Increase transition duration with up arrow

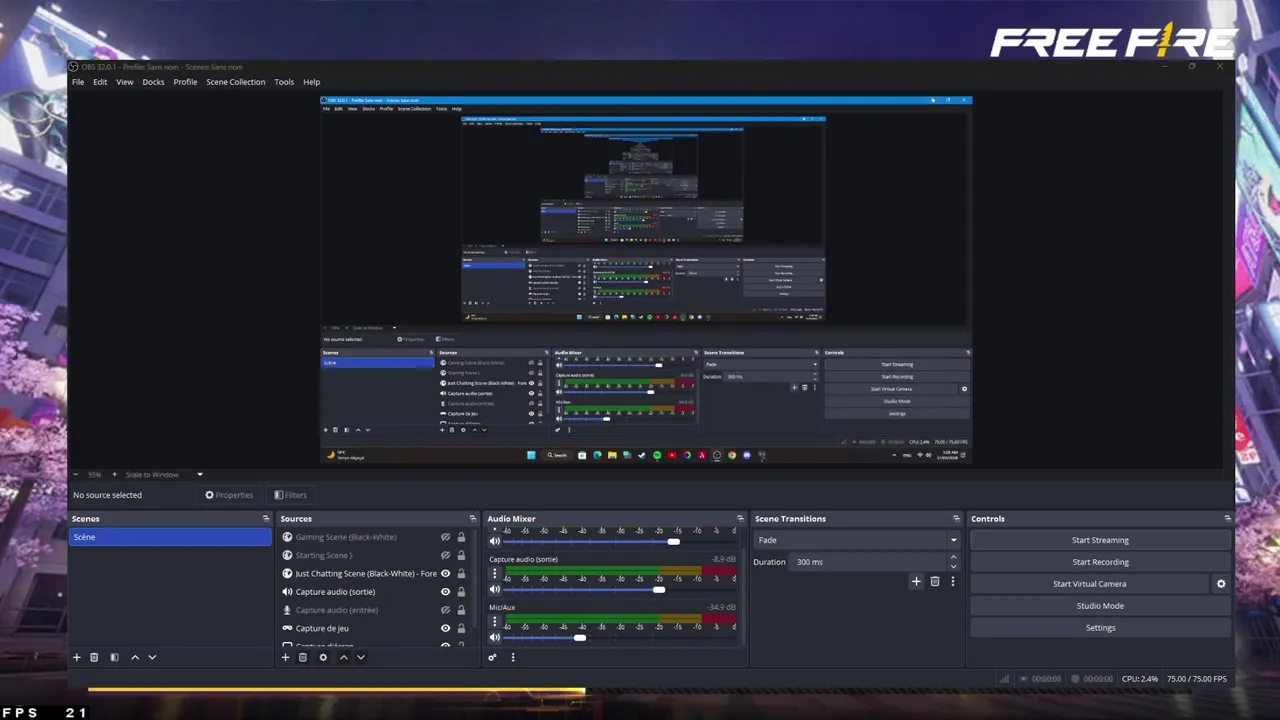coord(953,557)
